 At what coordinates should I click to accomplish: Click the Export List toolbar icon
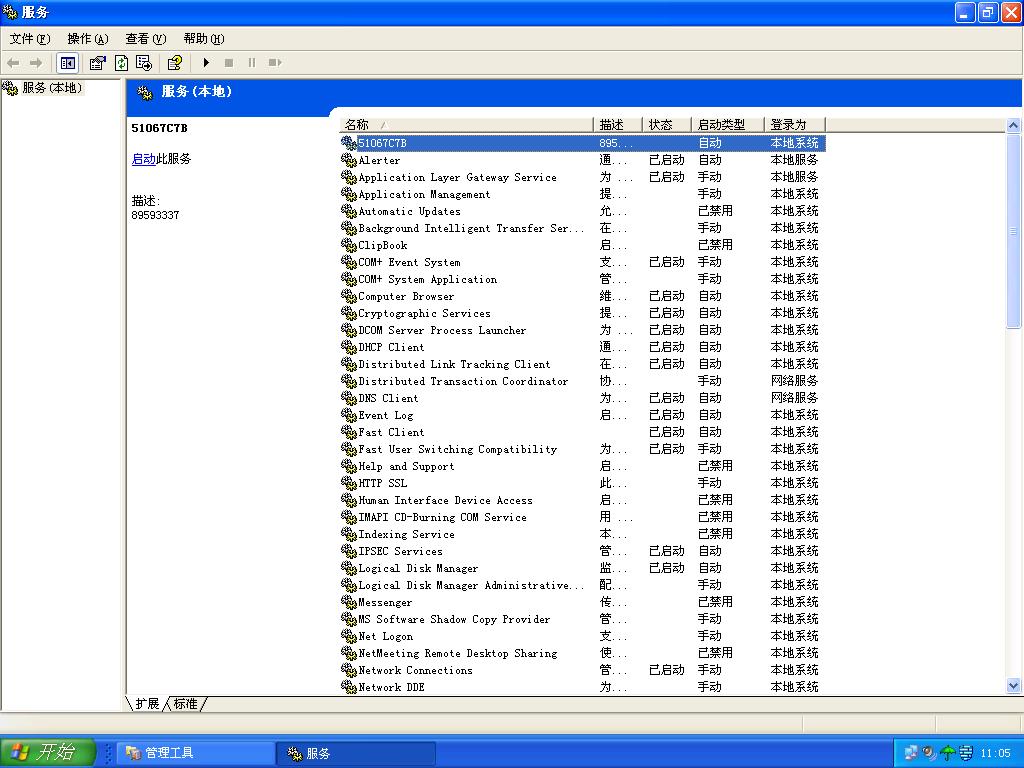click(x=144, y=63)
